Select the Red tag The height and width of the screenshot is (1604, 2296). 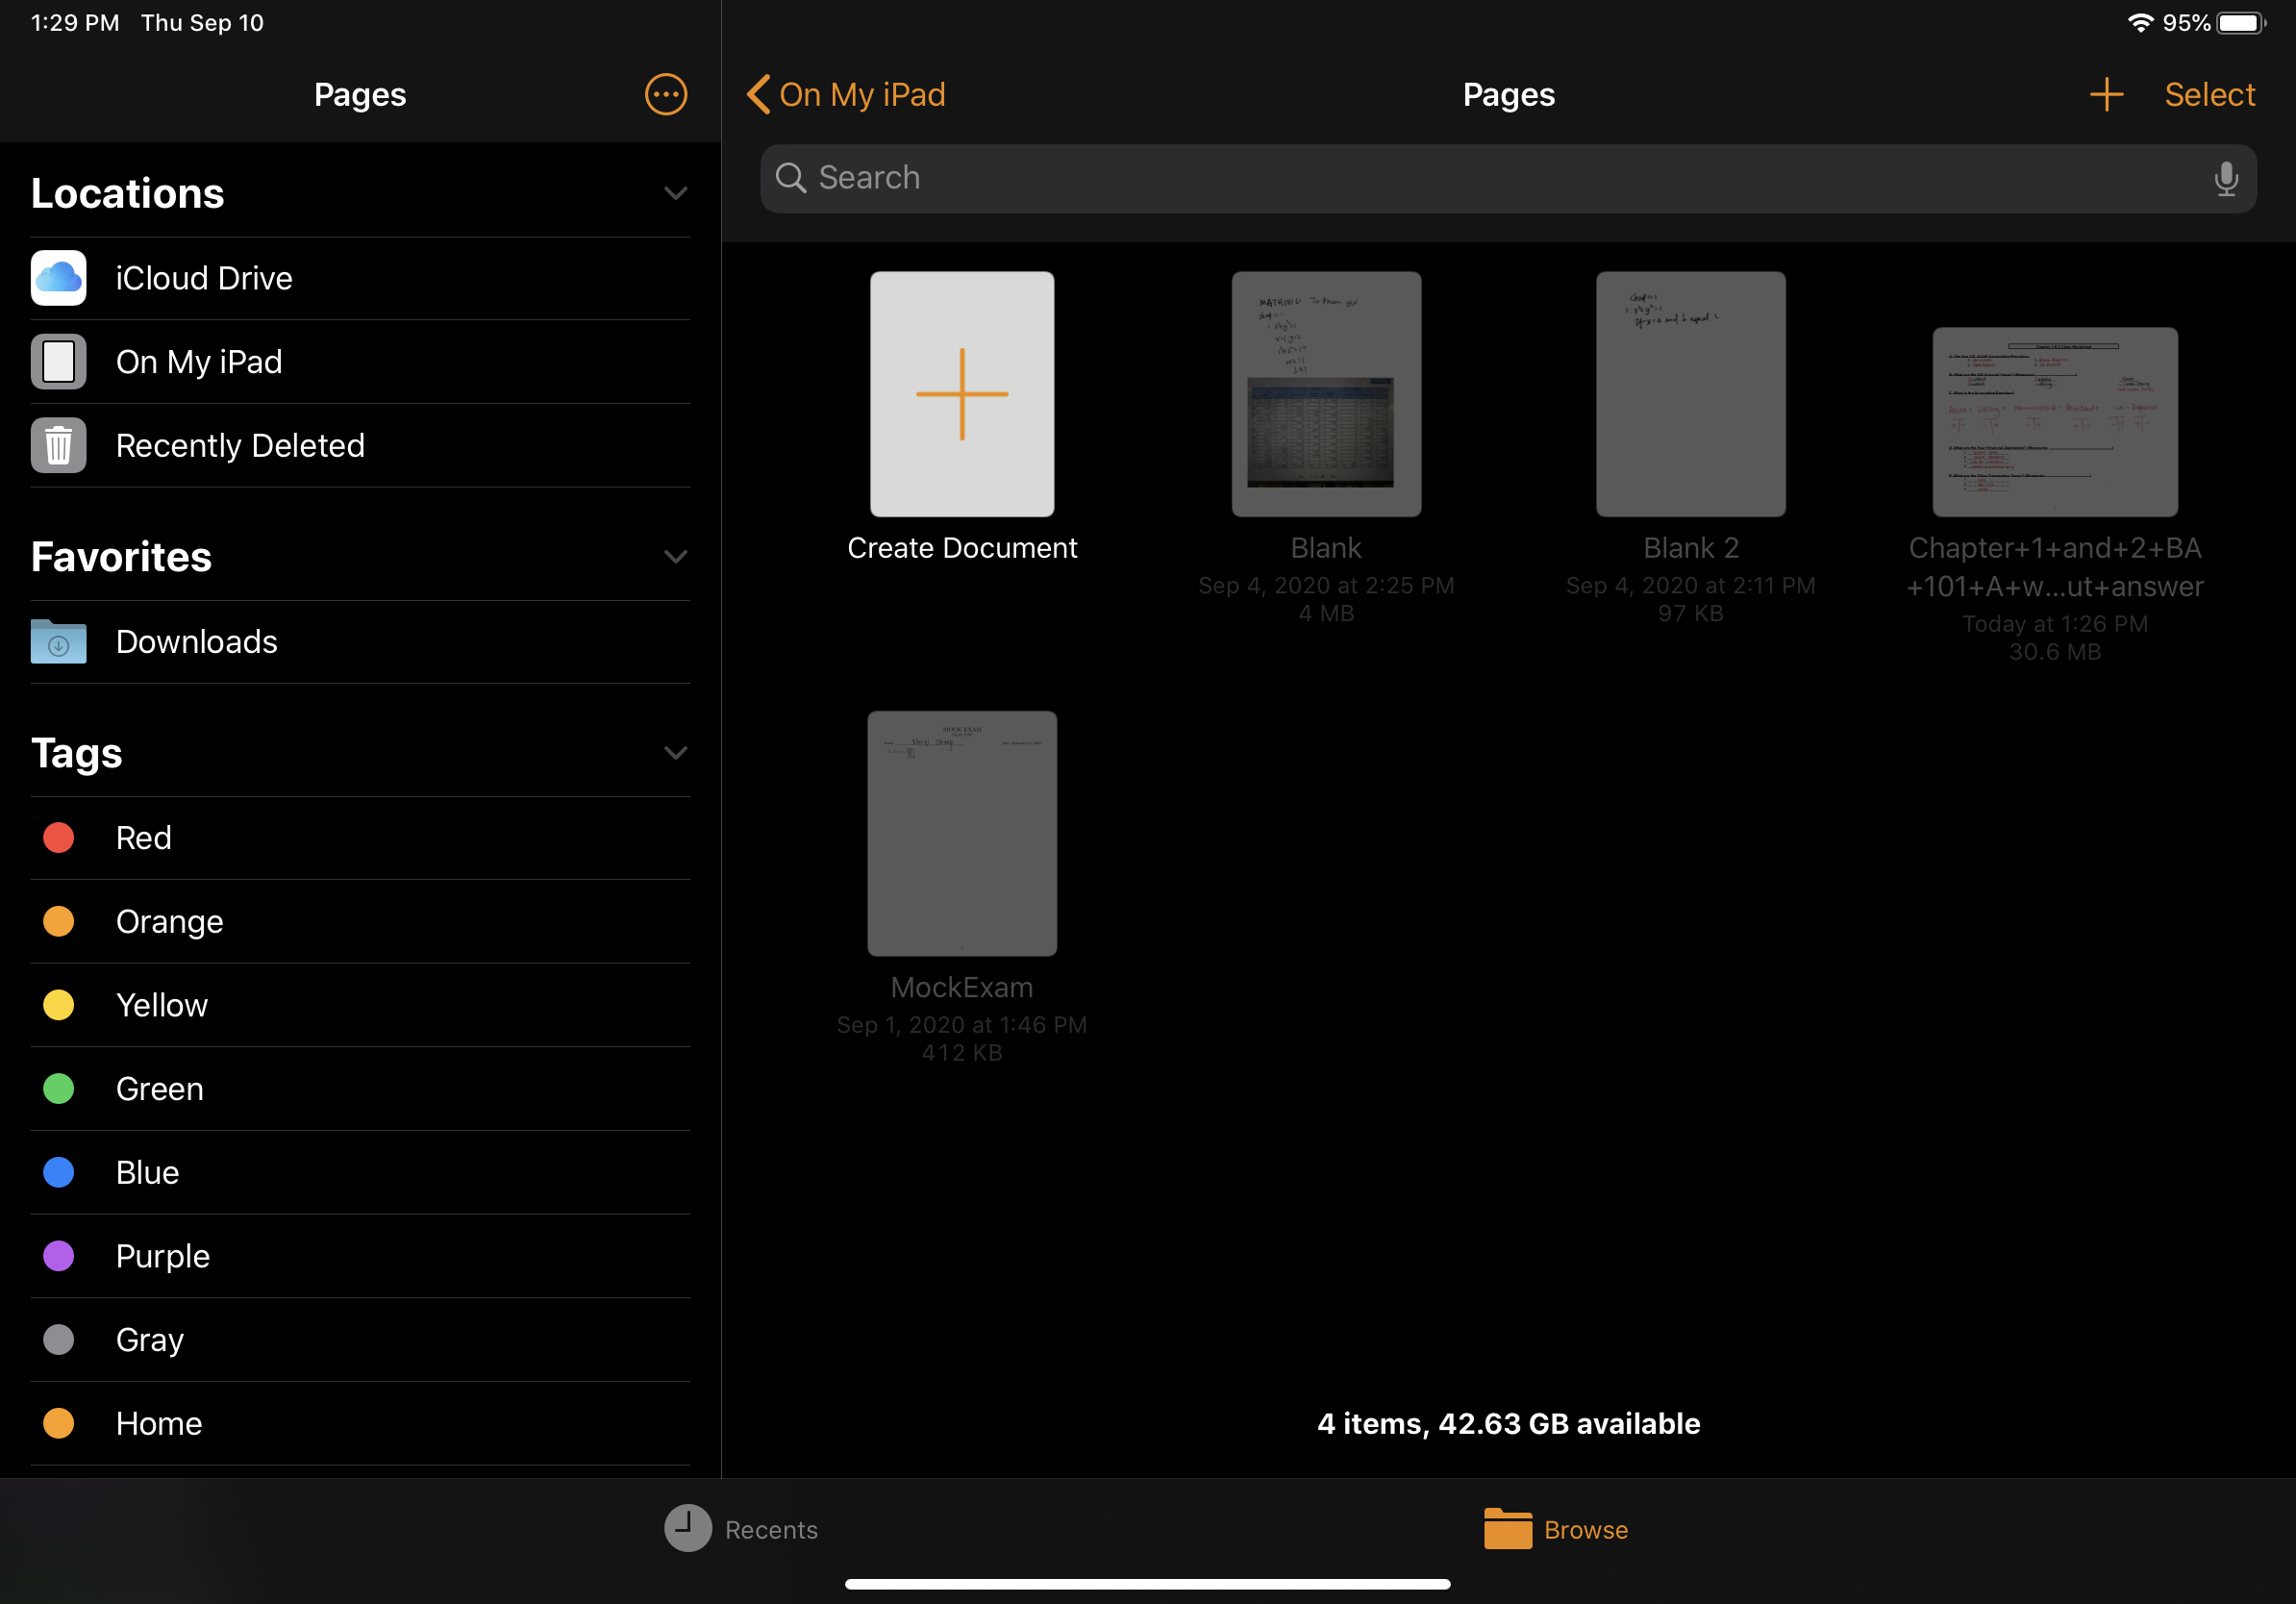pos(142,838)
